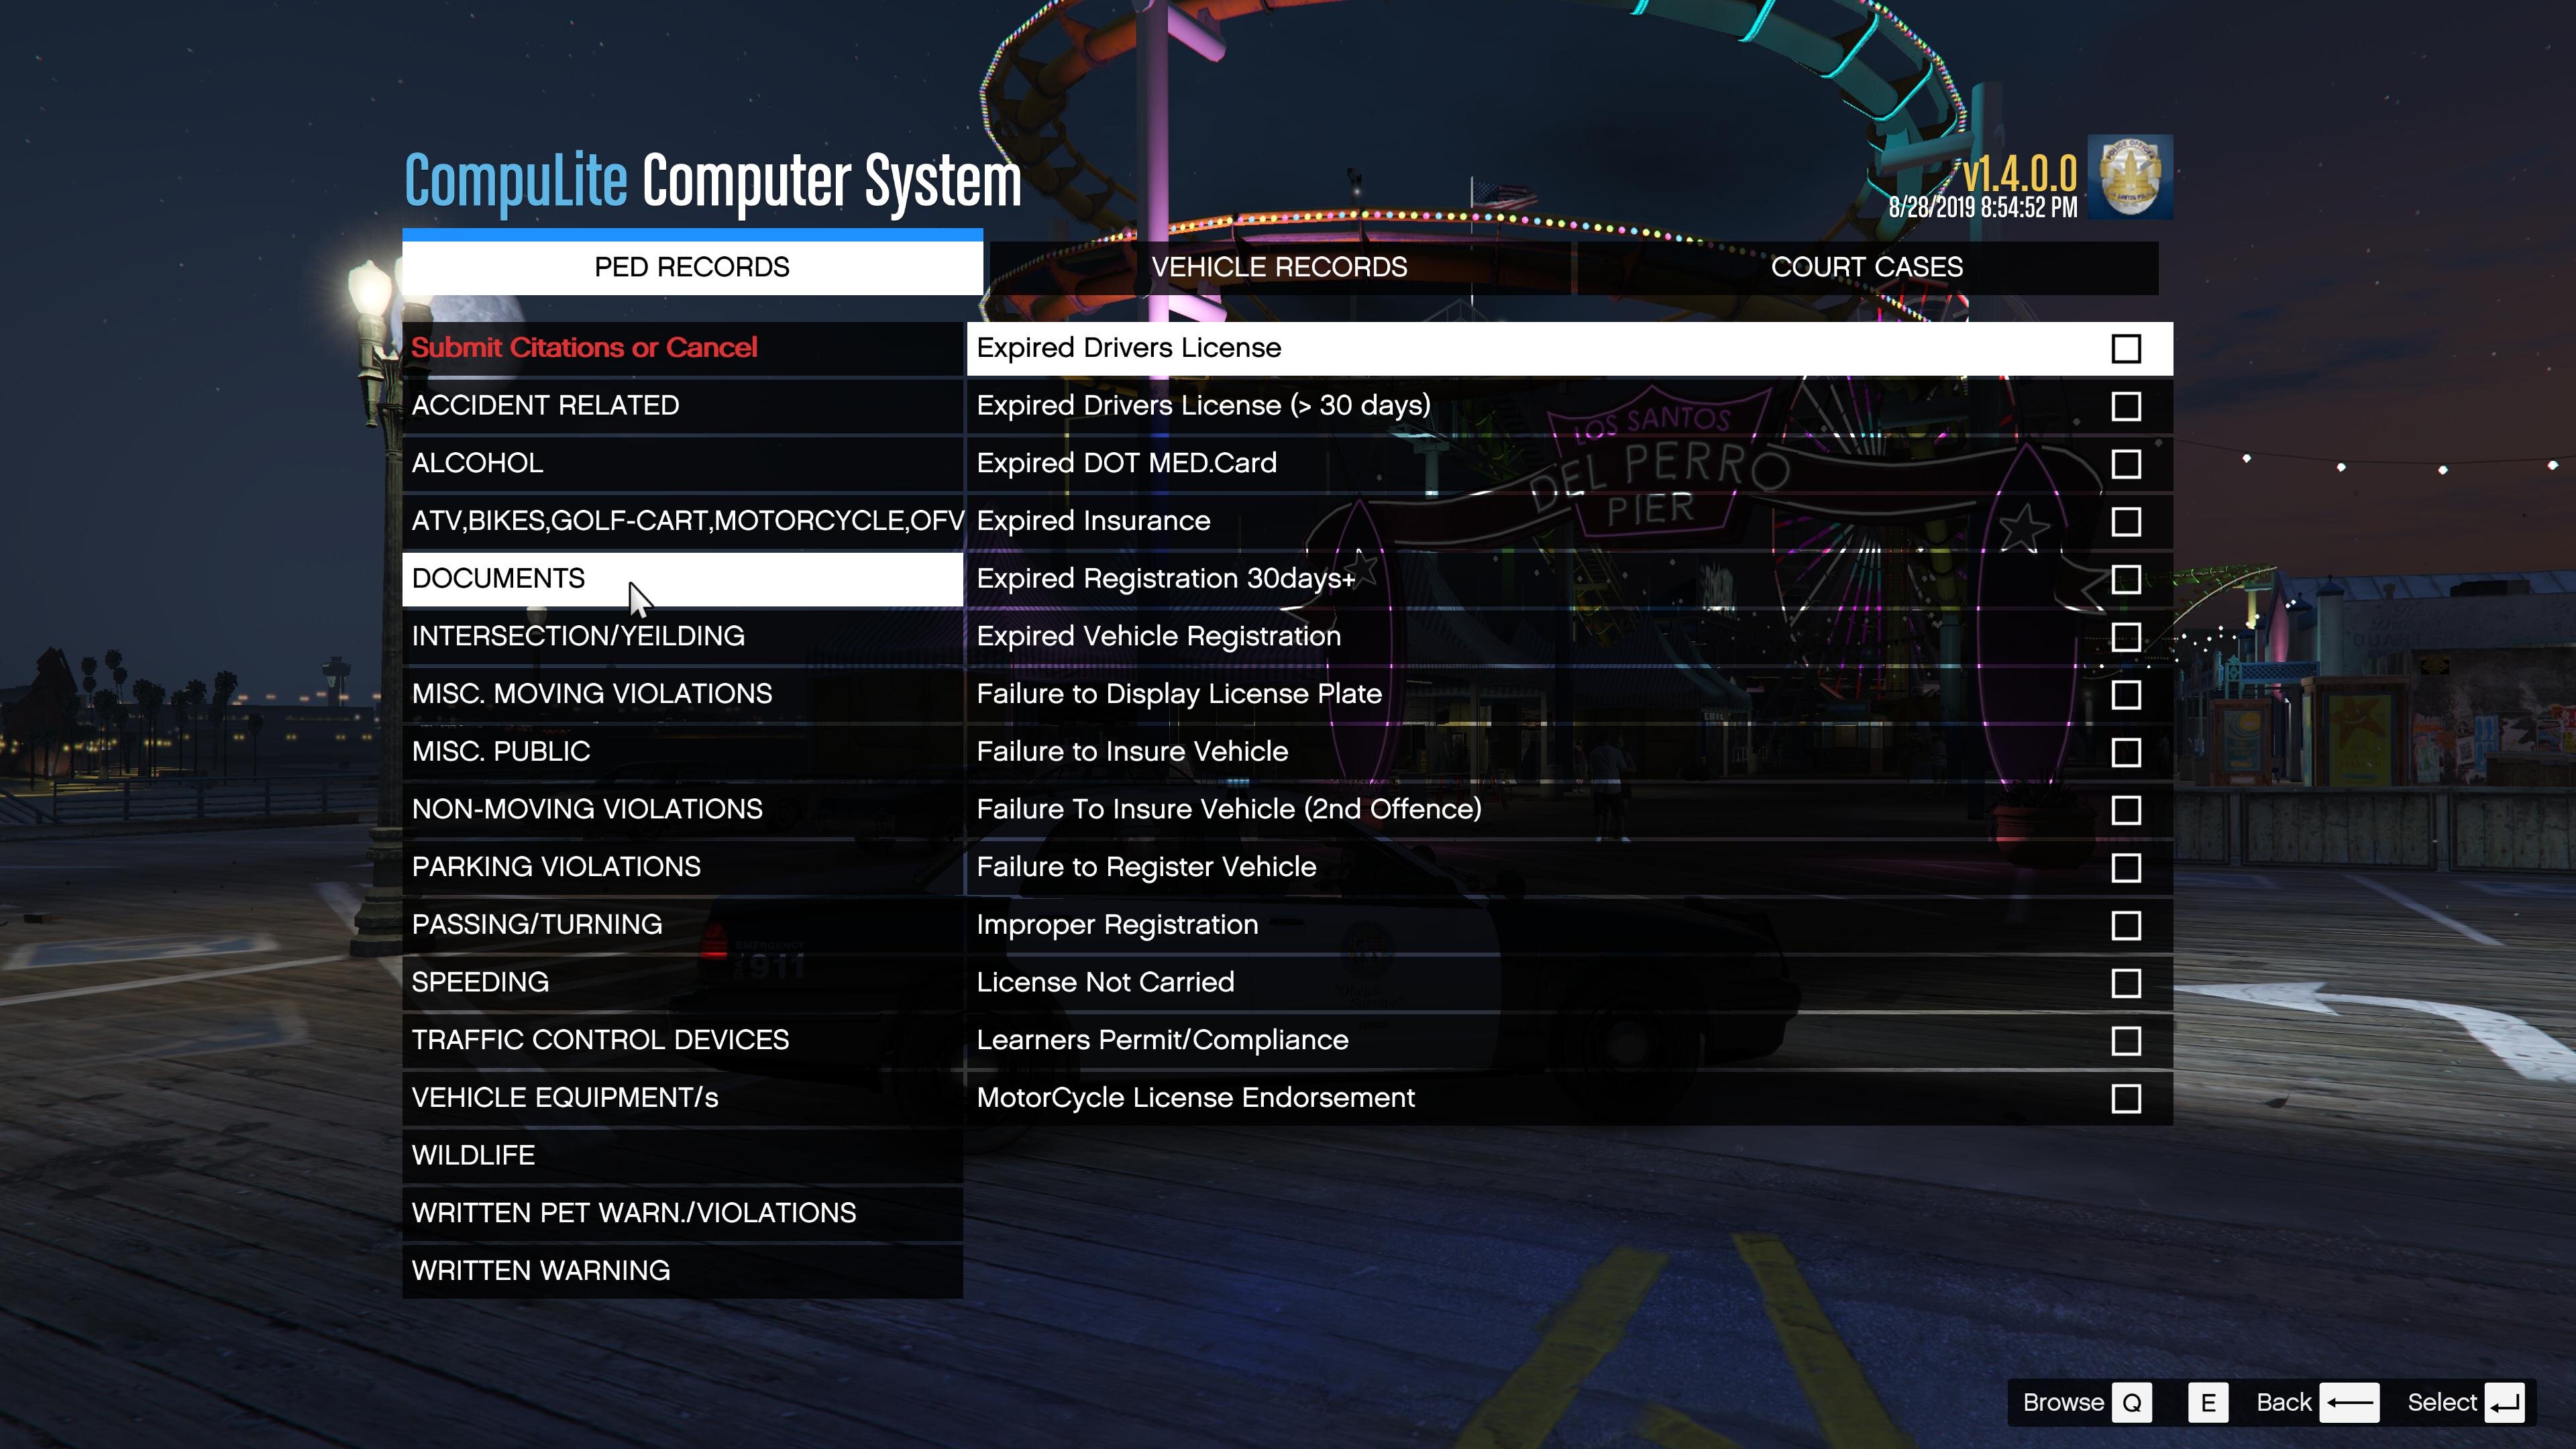Choose the TRAFFIC CONTROL DEVICES category

point(600,1040)
